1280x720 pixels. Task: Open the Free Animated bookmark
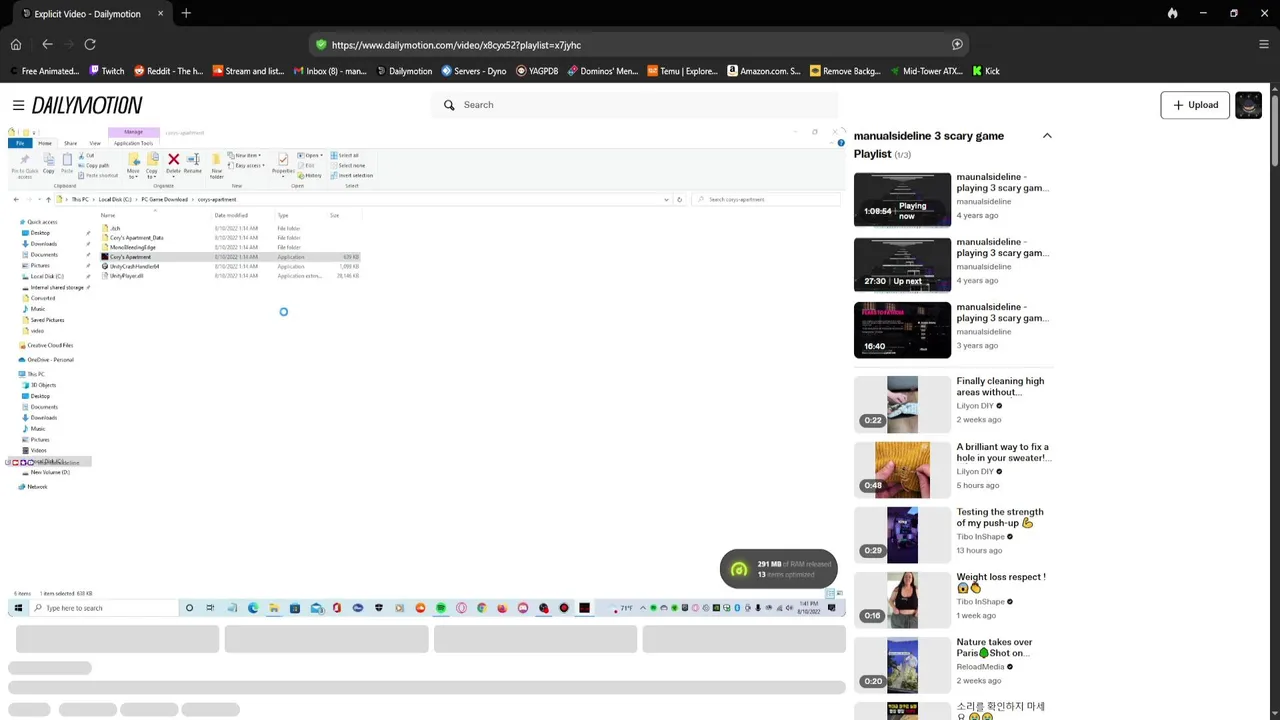tap(44, 71)
